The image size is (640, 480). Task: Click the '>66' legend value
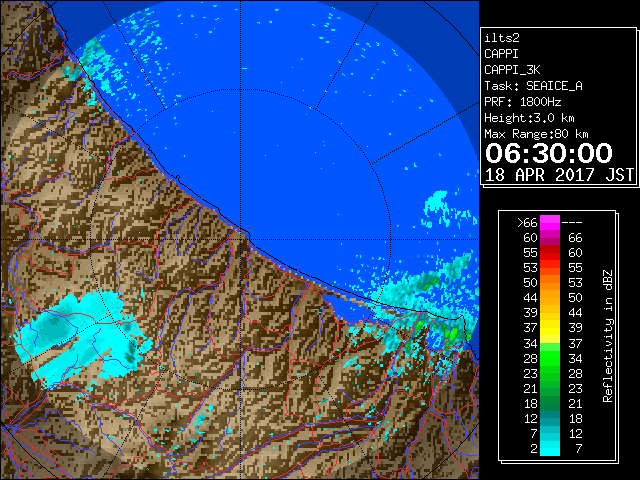527,223
